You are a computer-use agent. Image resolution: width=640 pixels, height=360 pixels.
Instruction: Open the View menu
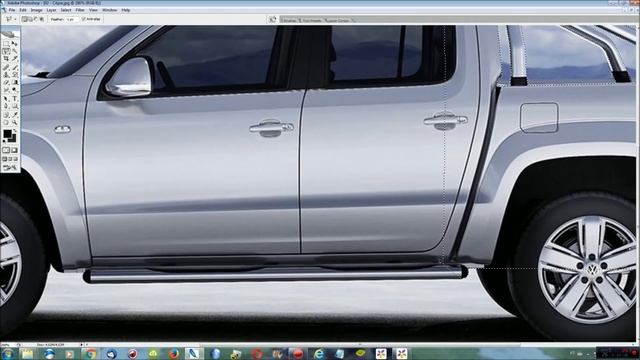point(93,10)
